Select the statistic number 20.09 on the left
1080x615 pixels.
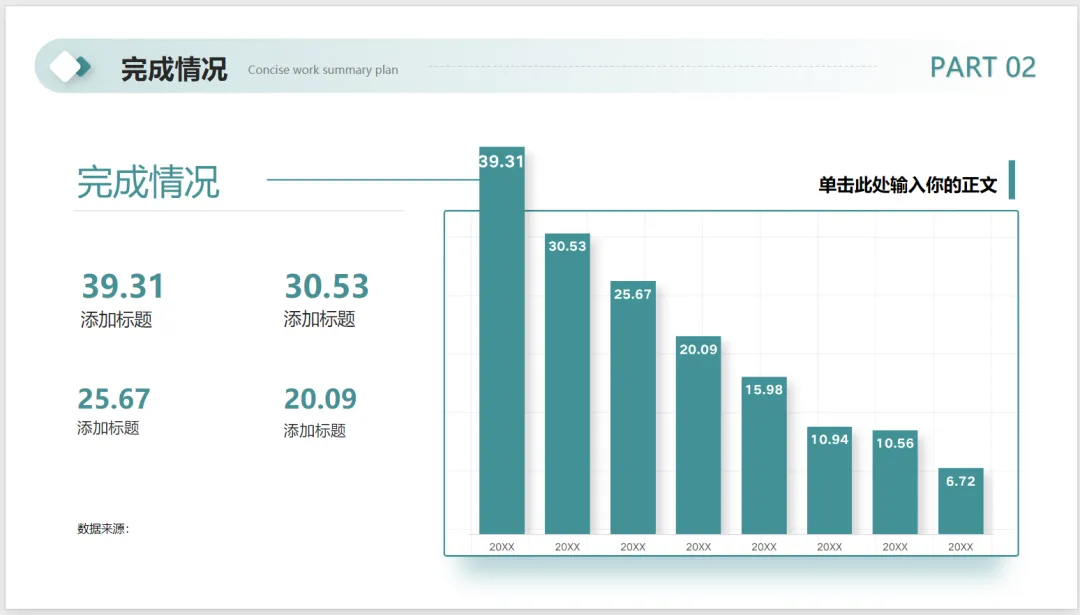click(x=320, y=399)
